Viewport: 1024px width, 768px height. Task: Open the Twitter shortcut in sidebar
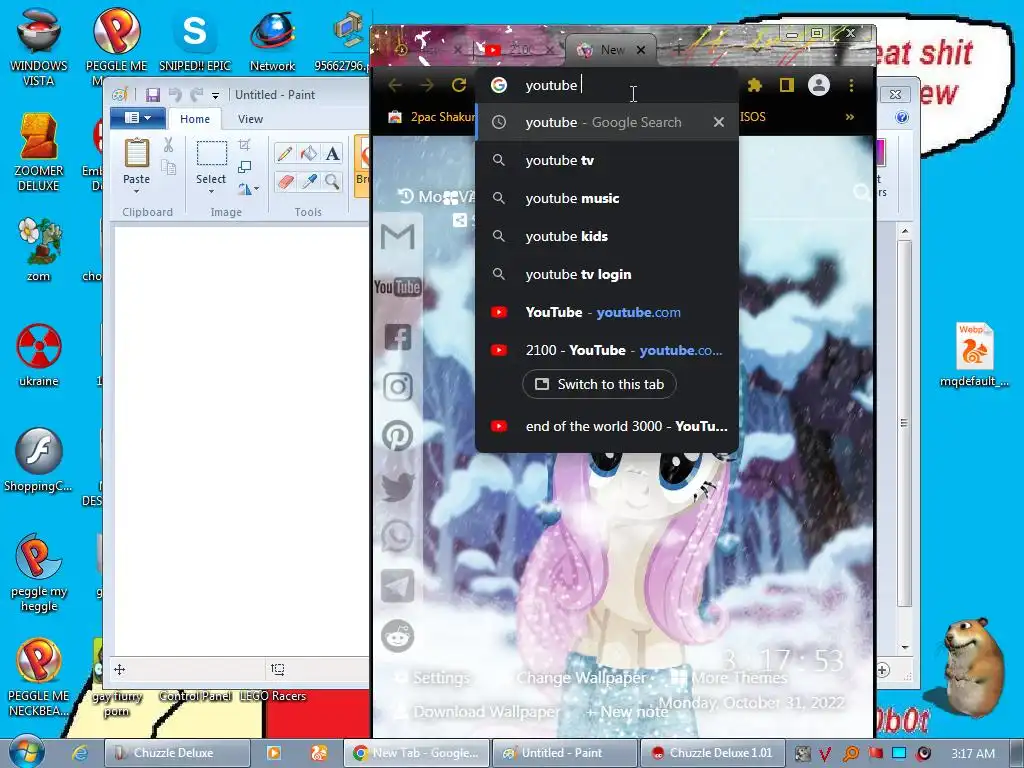point(398,487)
